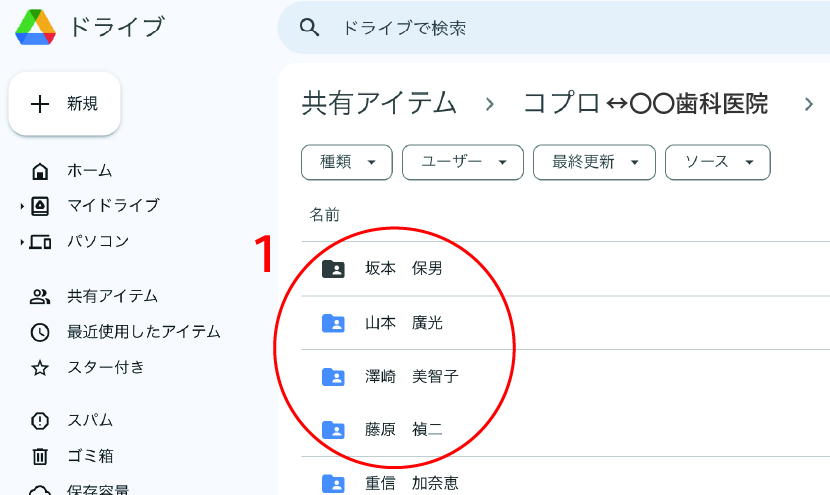Viewport: 830px width, 495px height.
Task: Select the コプロ↔〇〇歯科医院 breadcrumb
Action: [646, 103]
